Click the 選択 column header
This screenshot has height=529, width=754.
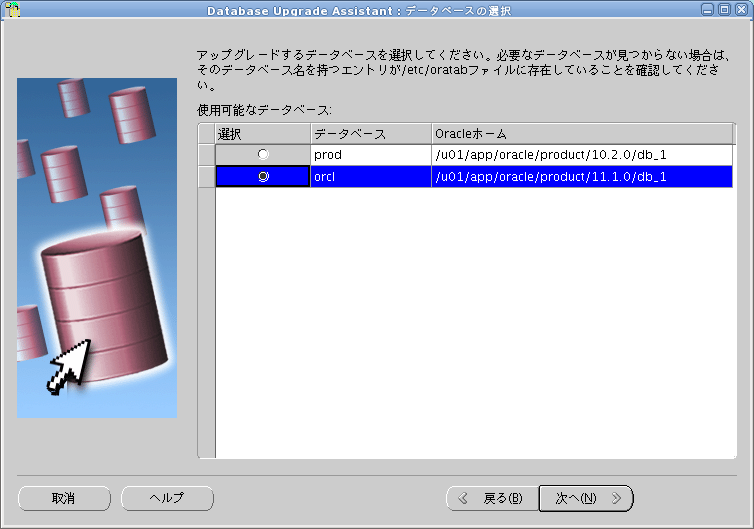tap(263, 134)
